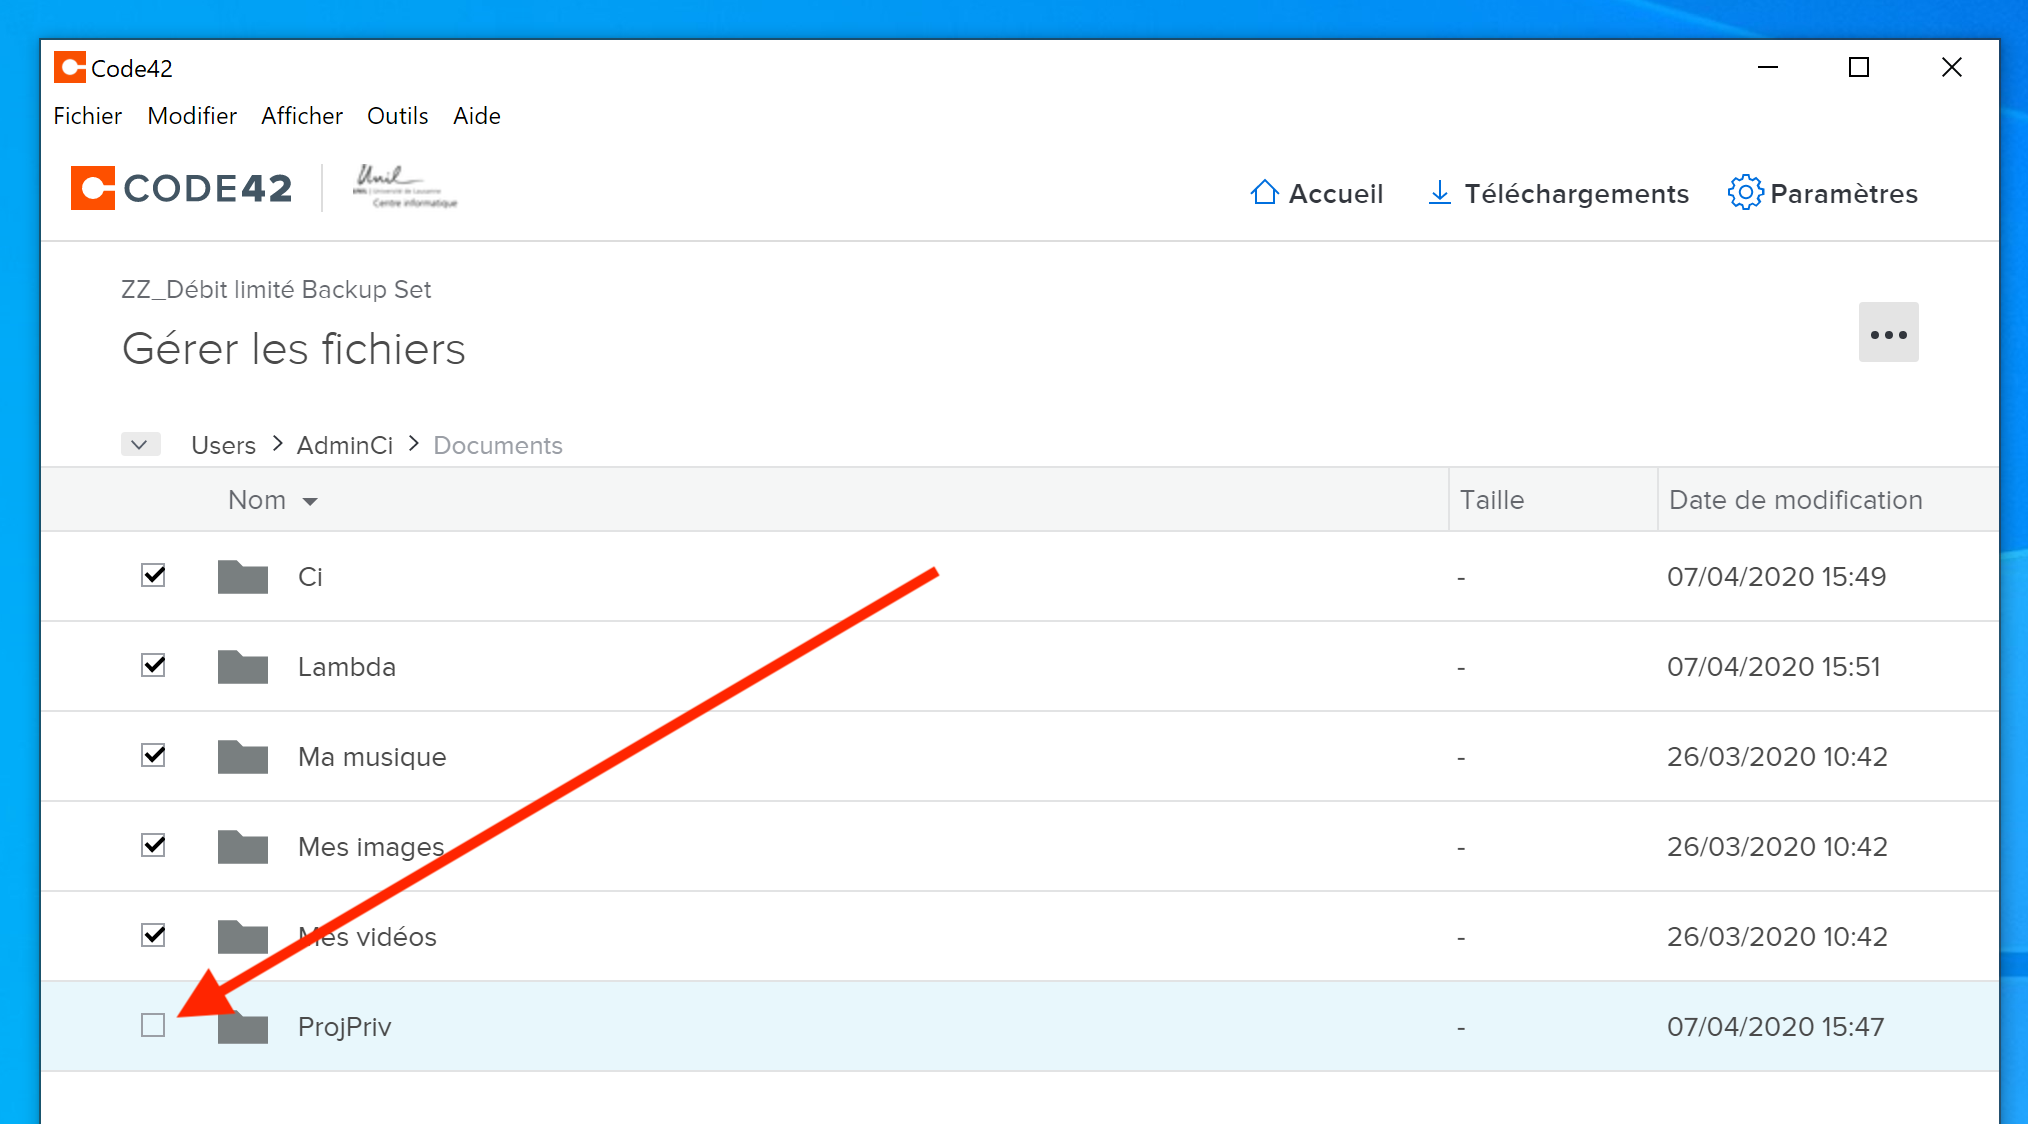Click the Accueil home icon

(x=1264, y=192)
